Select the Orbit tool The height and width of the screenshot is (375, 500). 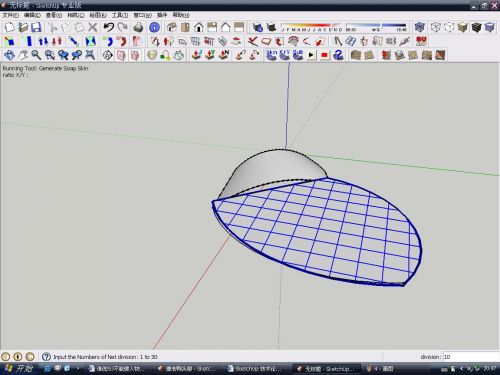click(9, 55)
